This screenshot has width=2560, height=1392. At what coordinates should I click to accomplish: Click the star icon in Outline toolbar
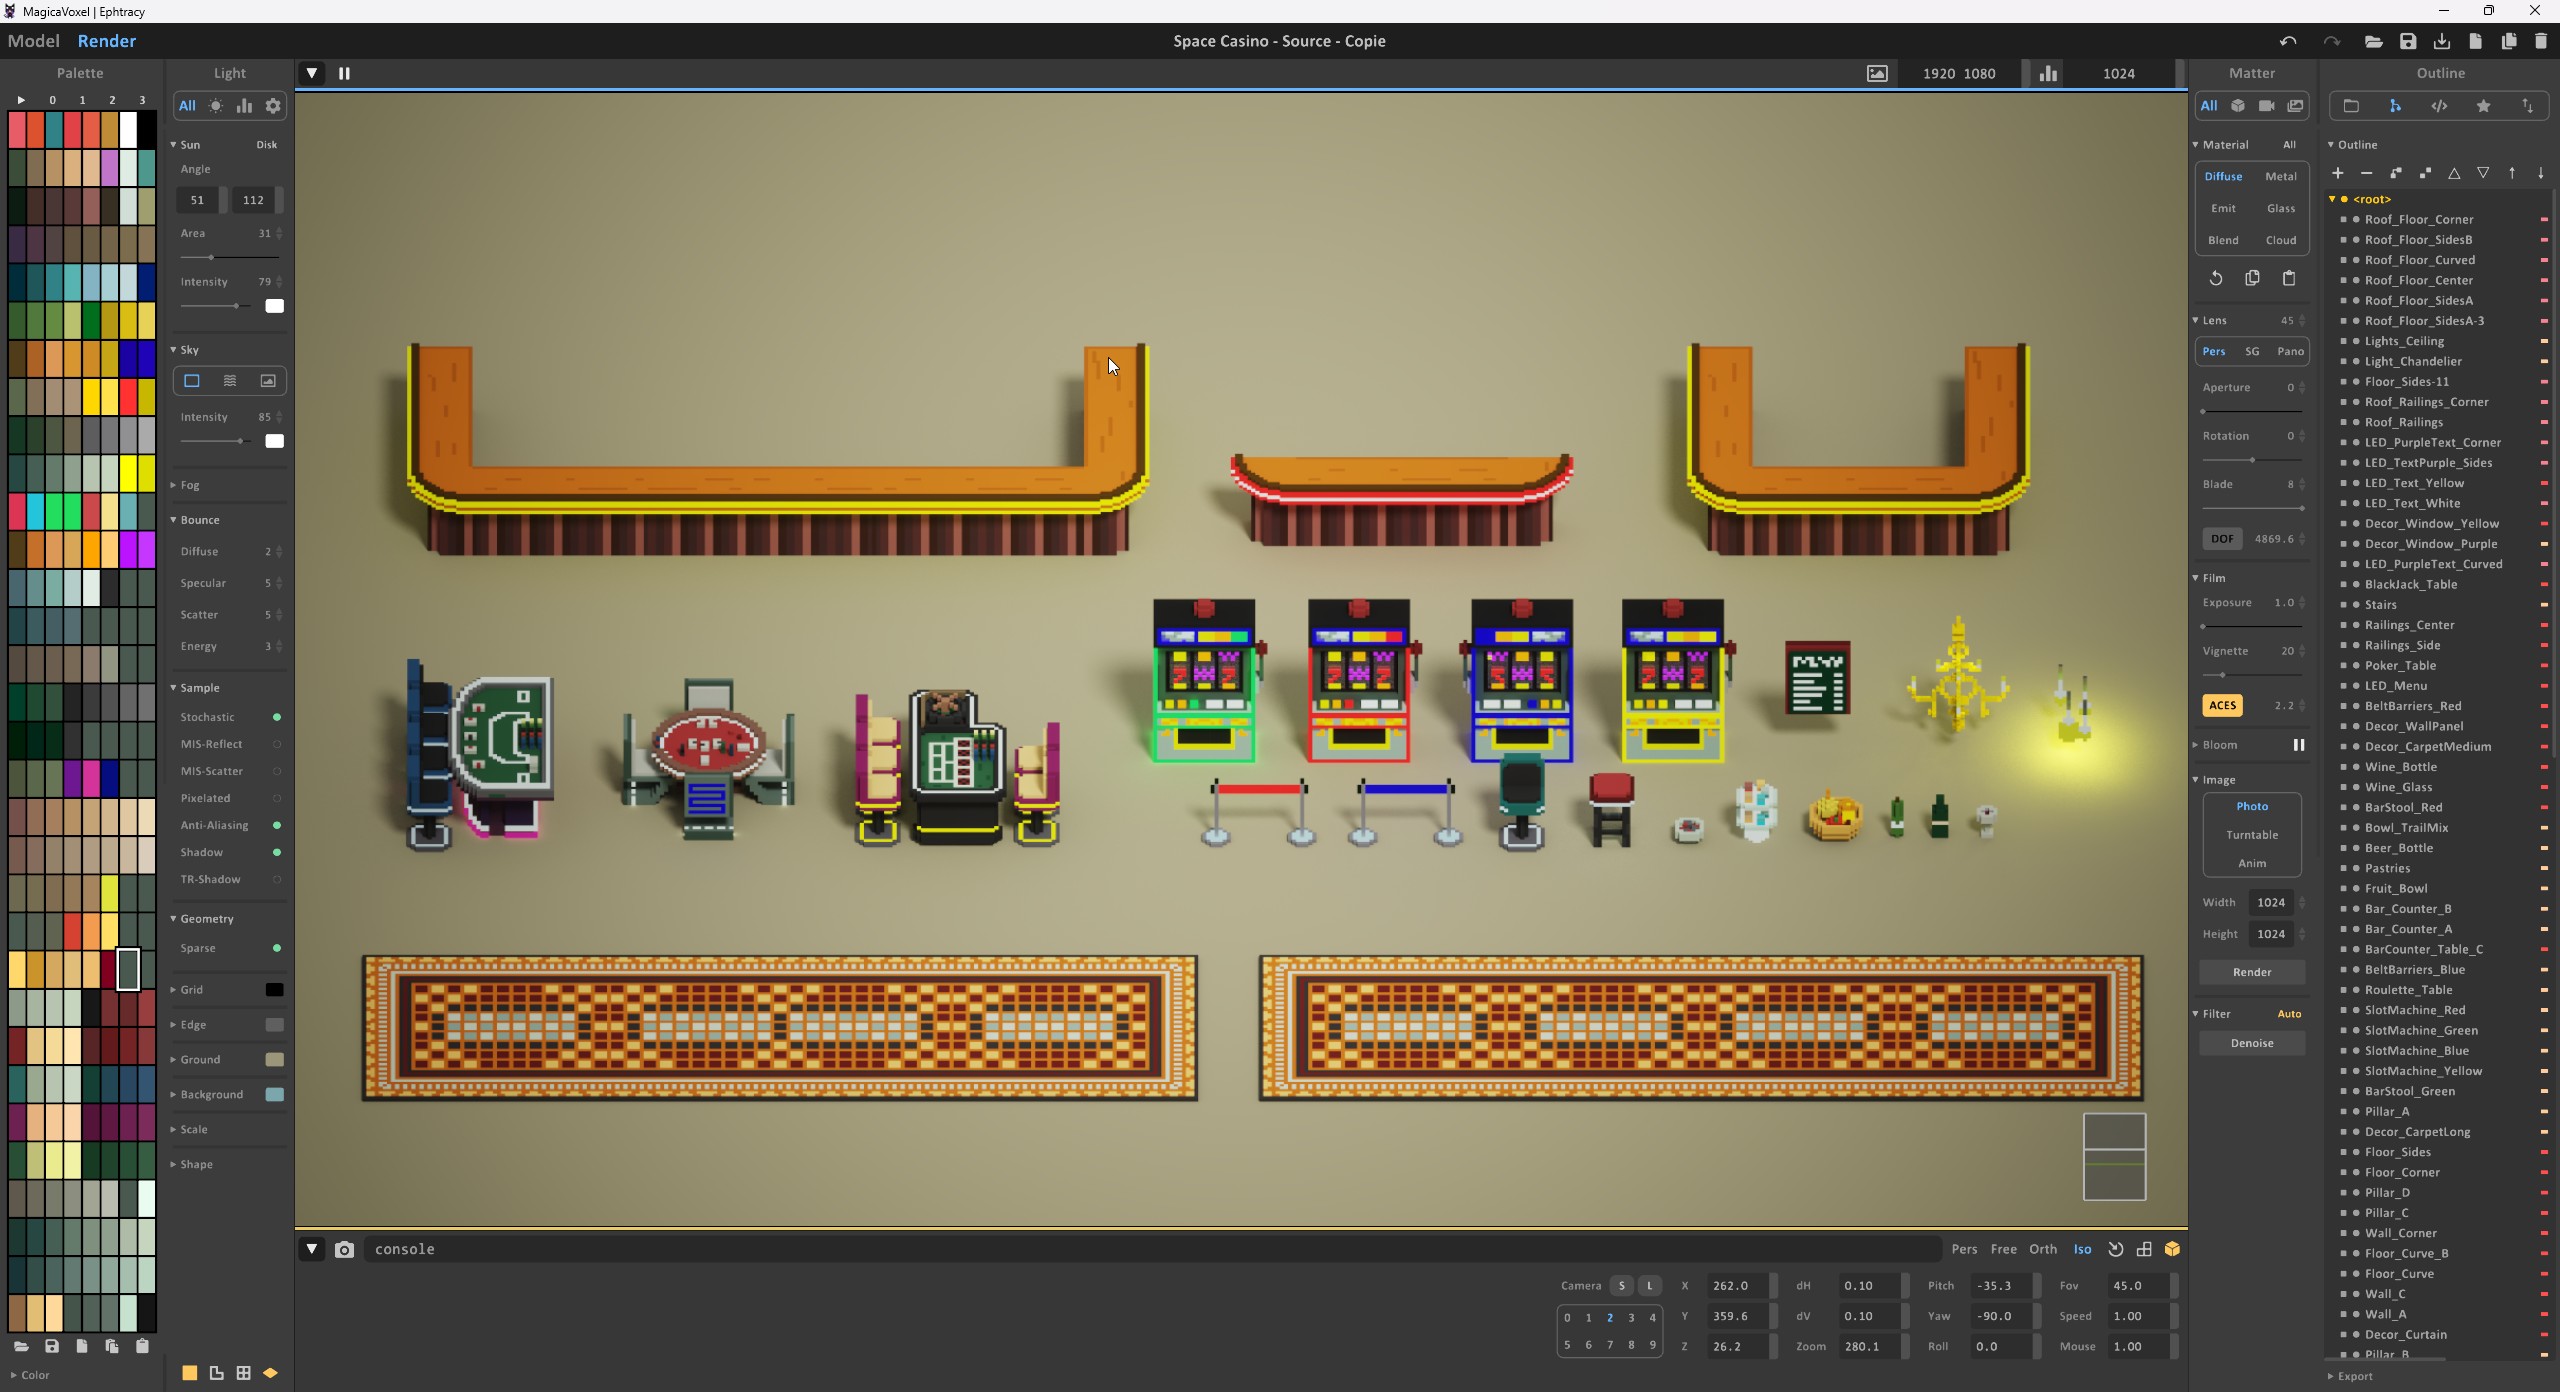(x=2483, y=106)
